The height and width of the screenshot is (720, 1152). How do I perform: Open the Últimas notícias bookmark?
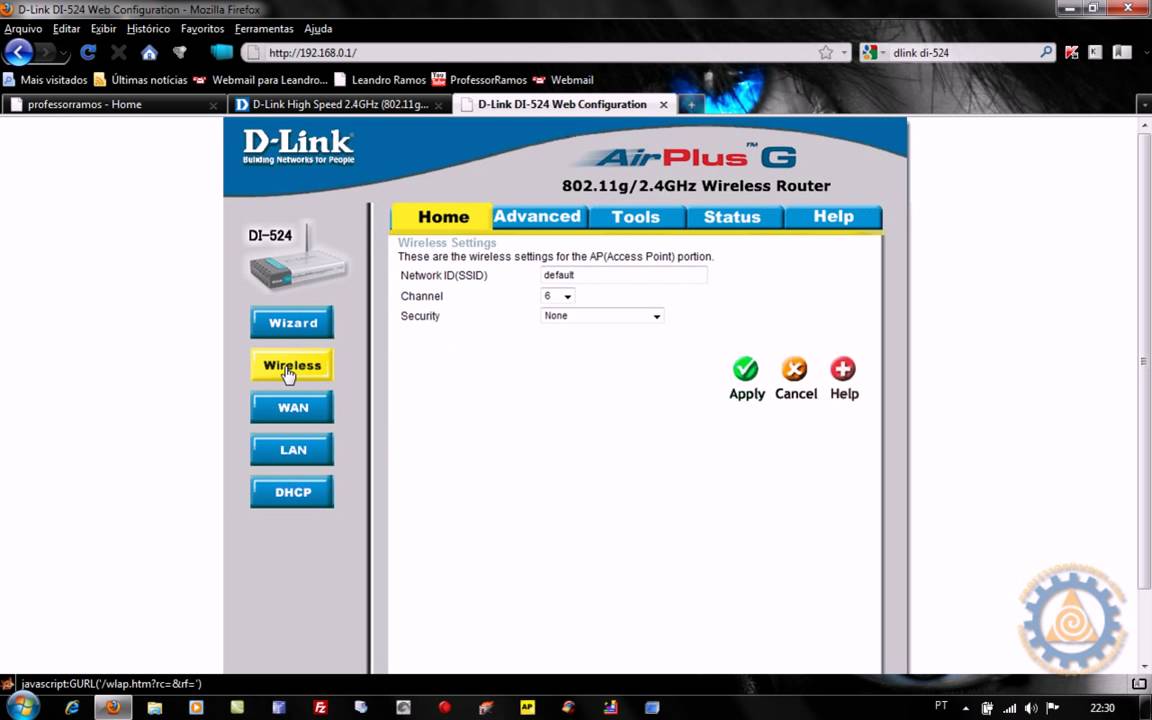coord(141,80)
